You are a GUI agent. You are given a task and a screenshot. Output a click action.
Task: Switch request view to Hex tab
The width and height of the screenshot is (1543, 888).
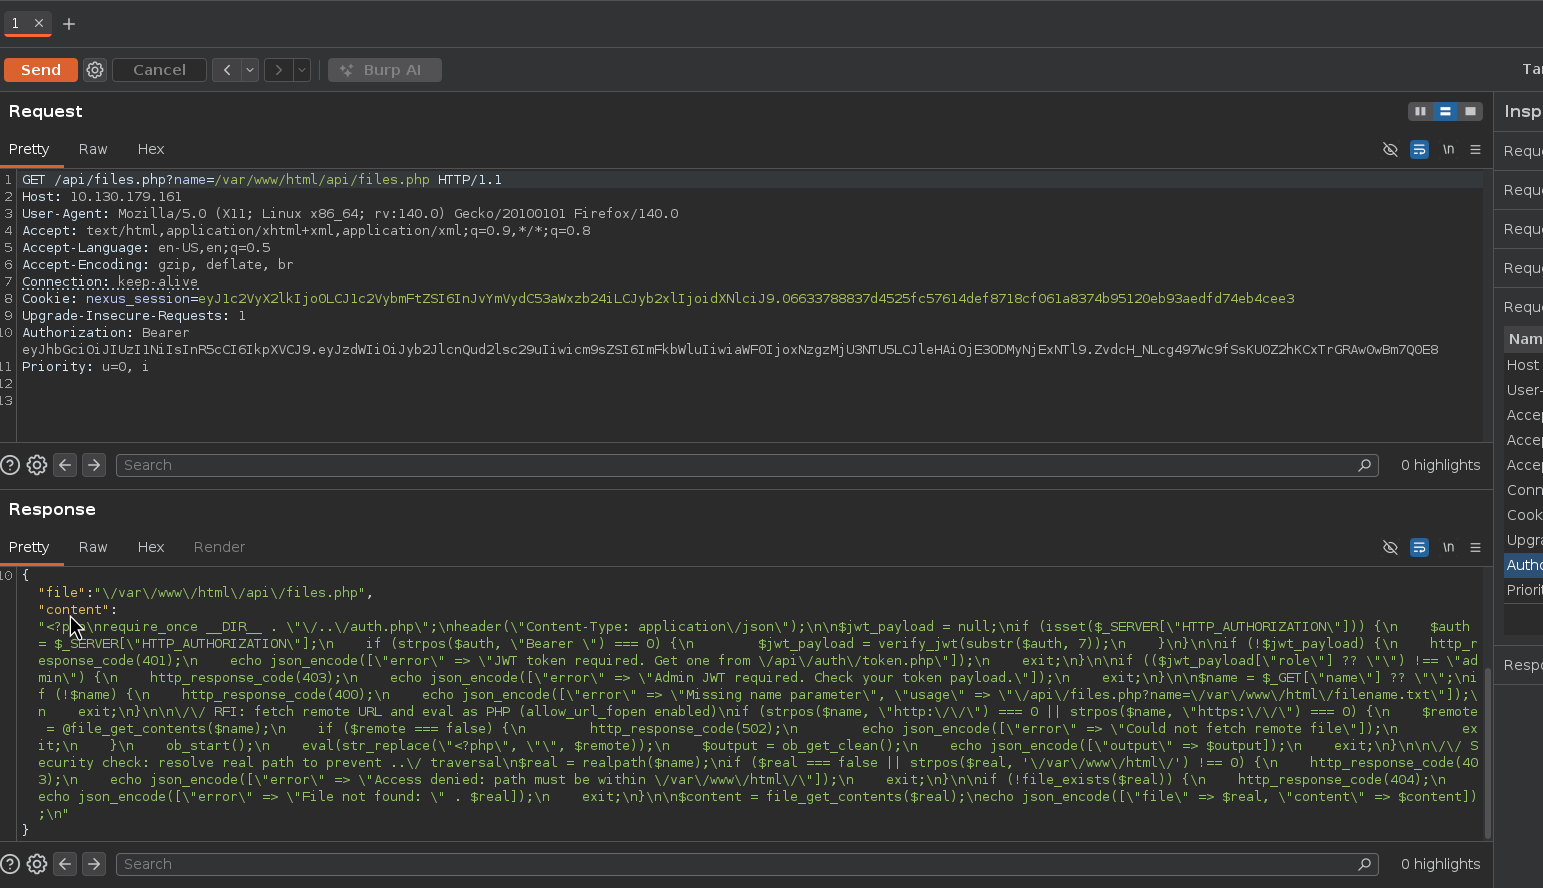(151, 149)
